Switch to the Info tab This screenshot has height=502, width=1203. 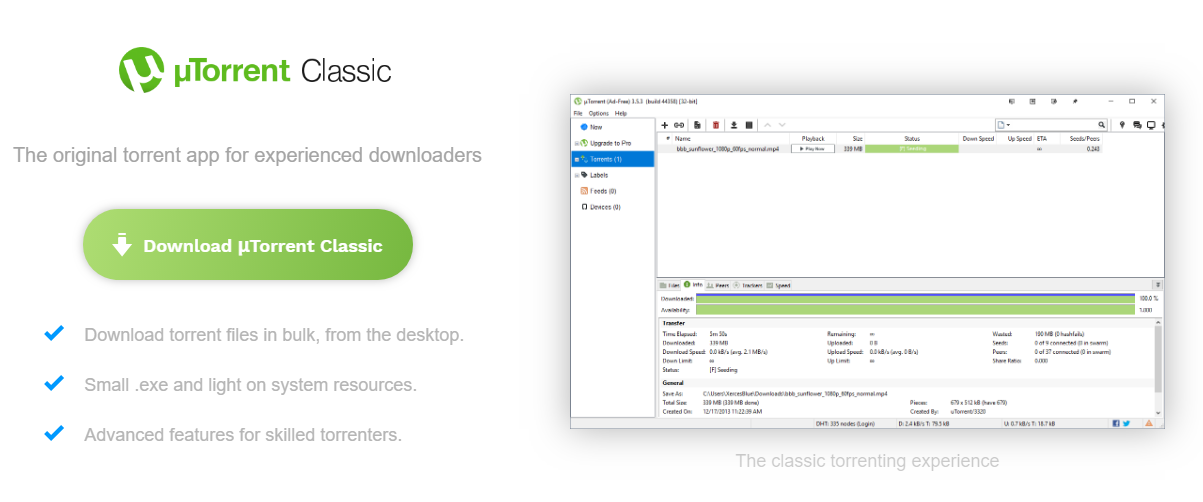693,285
